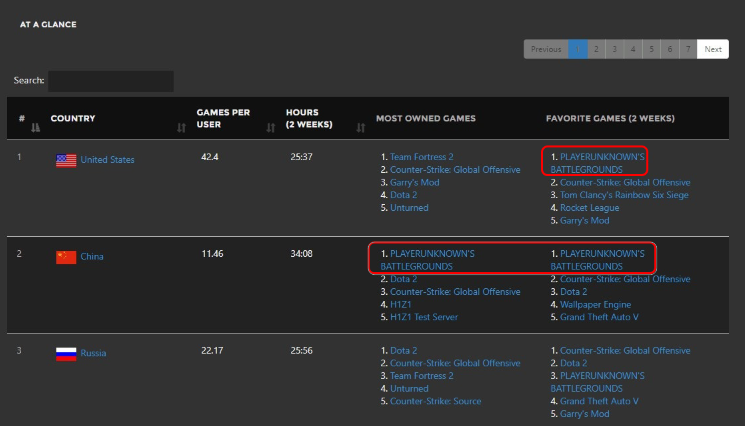Open Dota 2 in China favorite games
Viewport: 745px width, 426px height.
pyautogui.click(x=573, y=292)
